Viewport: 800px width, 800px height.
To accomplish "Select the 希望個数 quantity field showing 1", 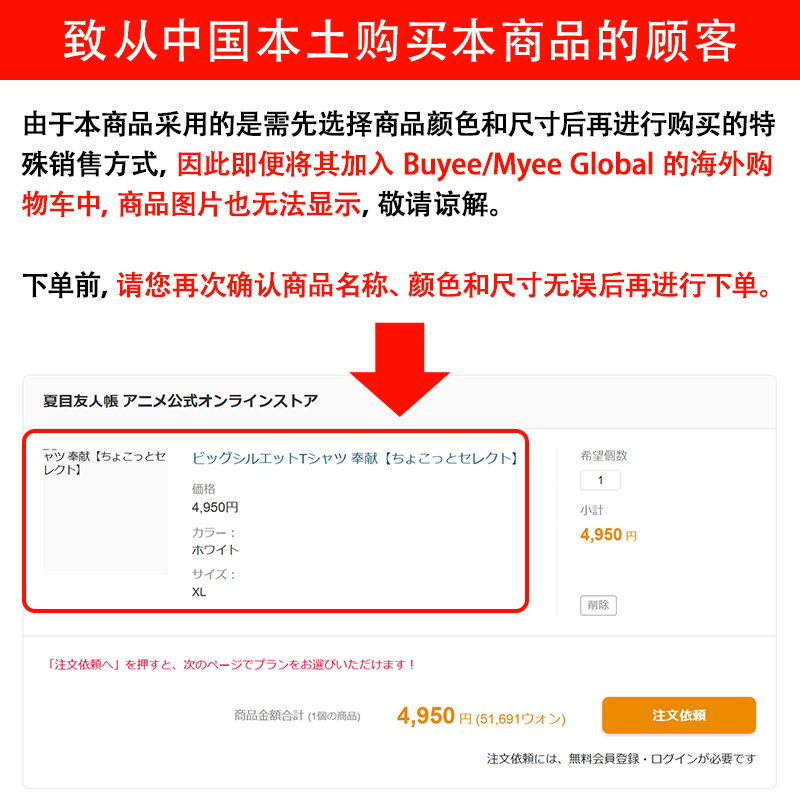I will [600, 480].
